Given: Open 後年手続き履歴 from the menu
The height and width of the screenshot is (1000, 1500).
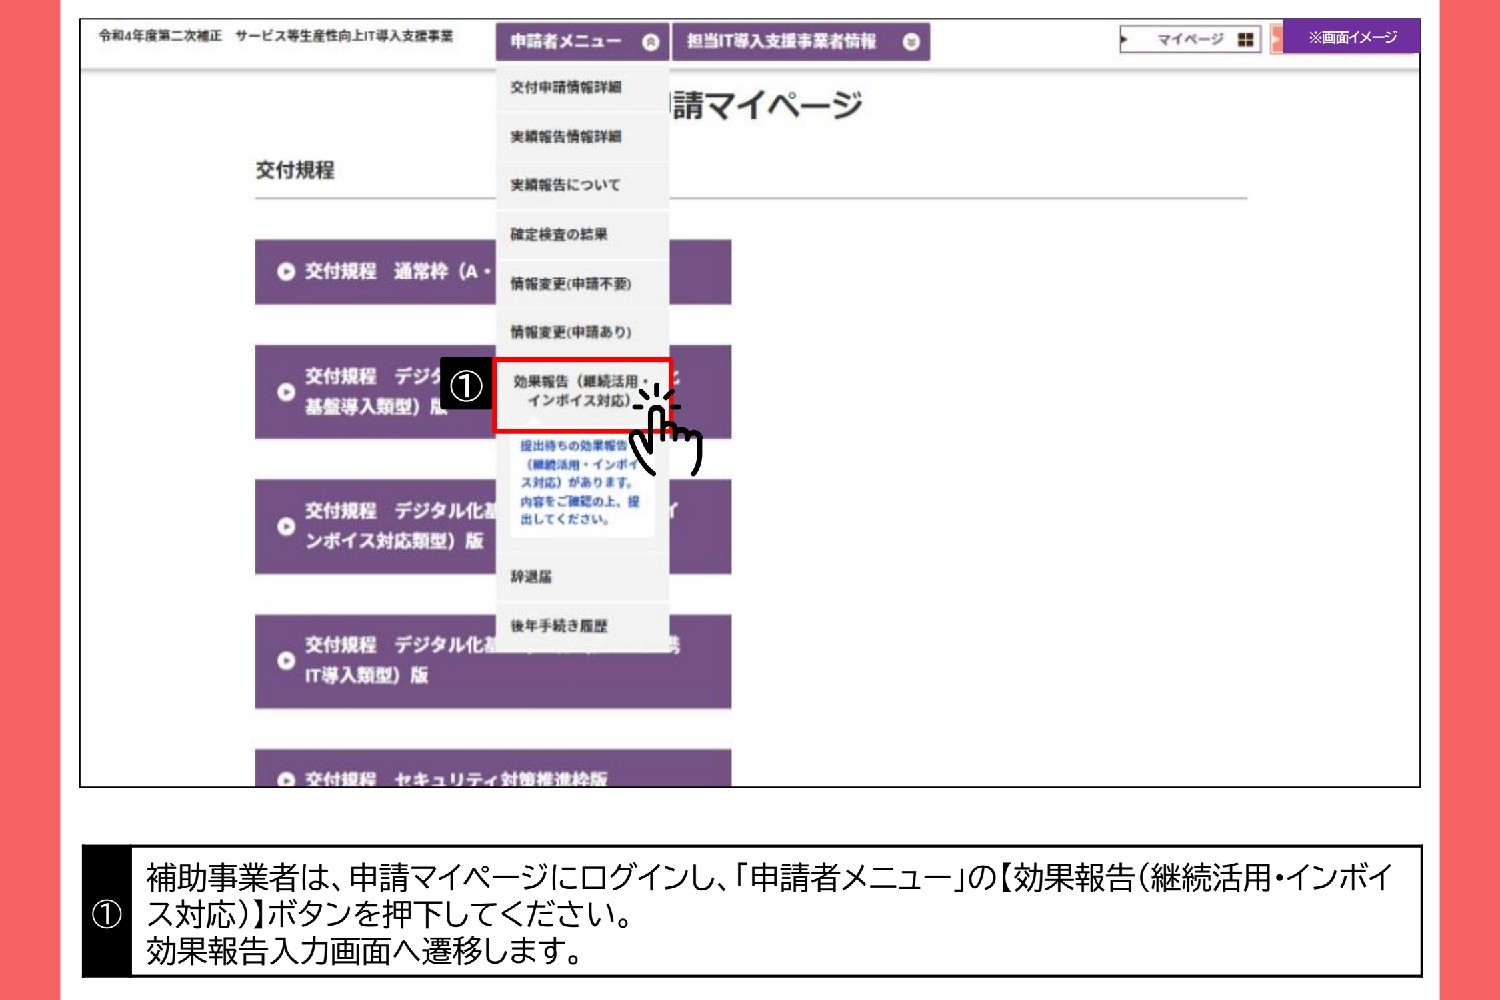Looking at the screenshot, I should pyautogui.click(x=559, y=626).
